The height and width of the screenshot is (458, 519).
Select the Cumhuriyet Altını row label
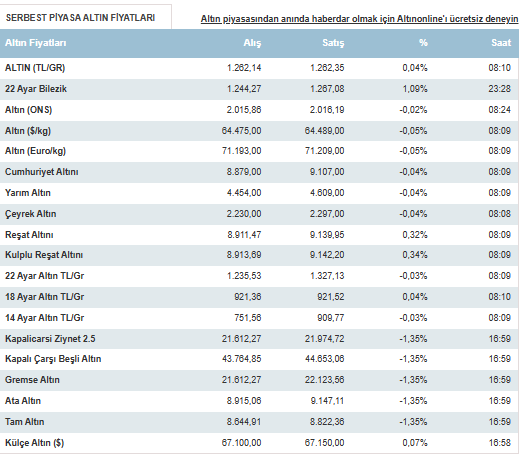tap(42, 172)
